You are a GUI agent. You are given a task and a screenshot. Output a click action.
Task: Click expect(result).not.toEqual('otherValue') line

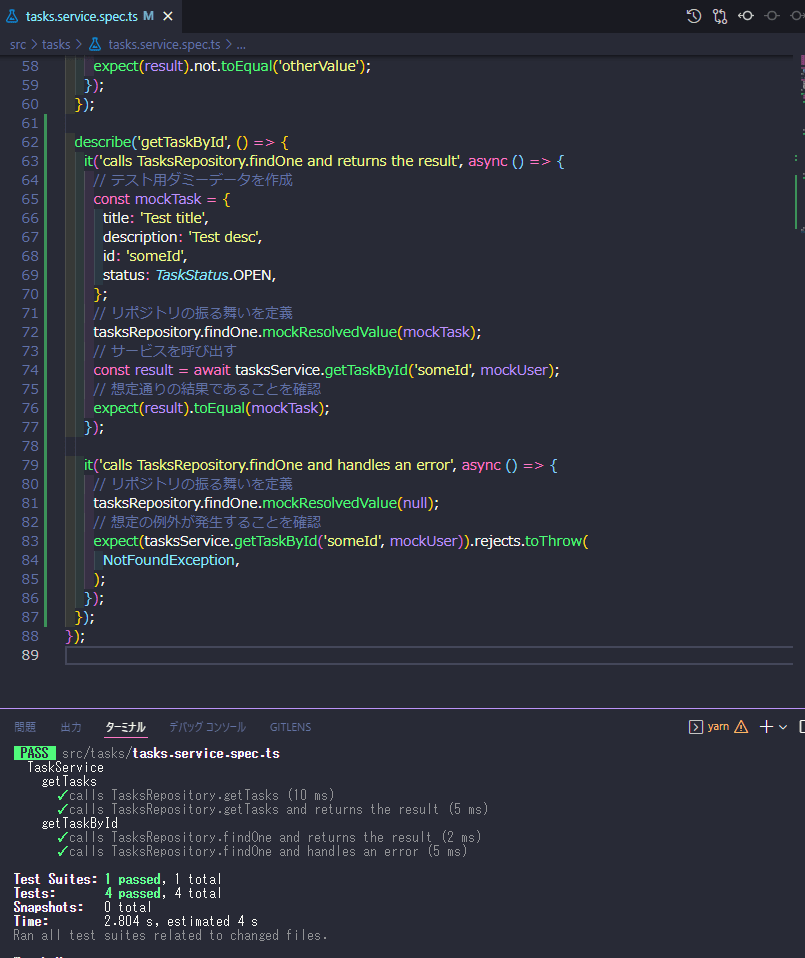point(232,66)
